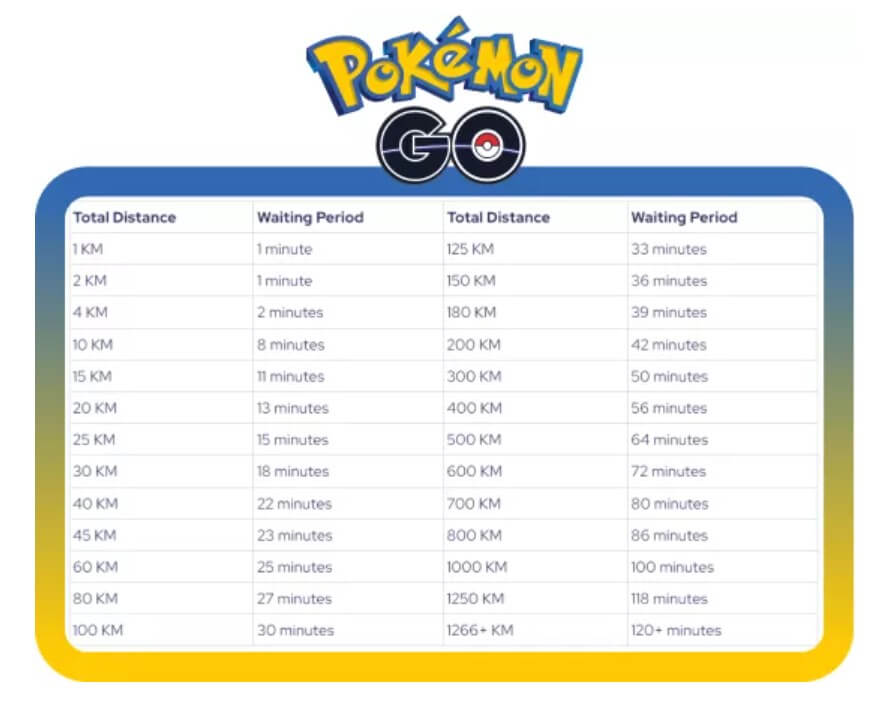884x707 pixels.
Task: Click the Poké Ball inside the GO logo
Action: 484,143
